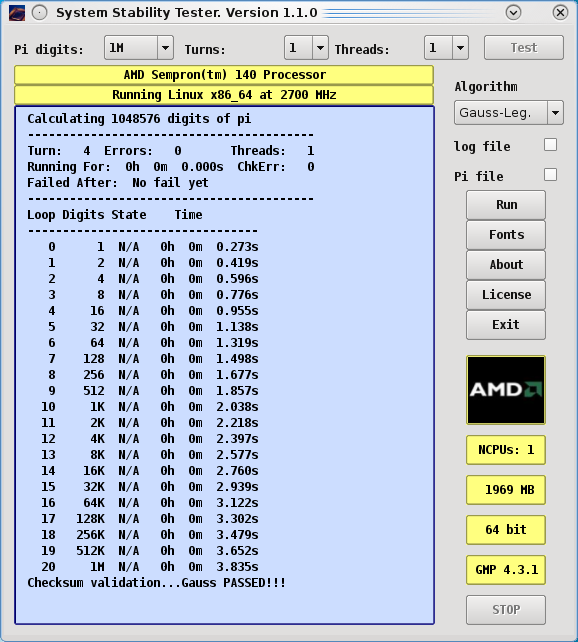Click the Algorithm label
The height and width of the screenshot is (642, 578).
pos(486,87)
